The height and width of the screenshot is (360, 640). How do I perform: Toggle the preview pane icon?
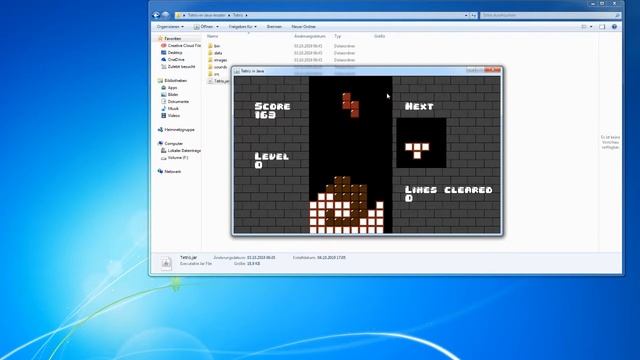[602, 27]
